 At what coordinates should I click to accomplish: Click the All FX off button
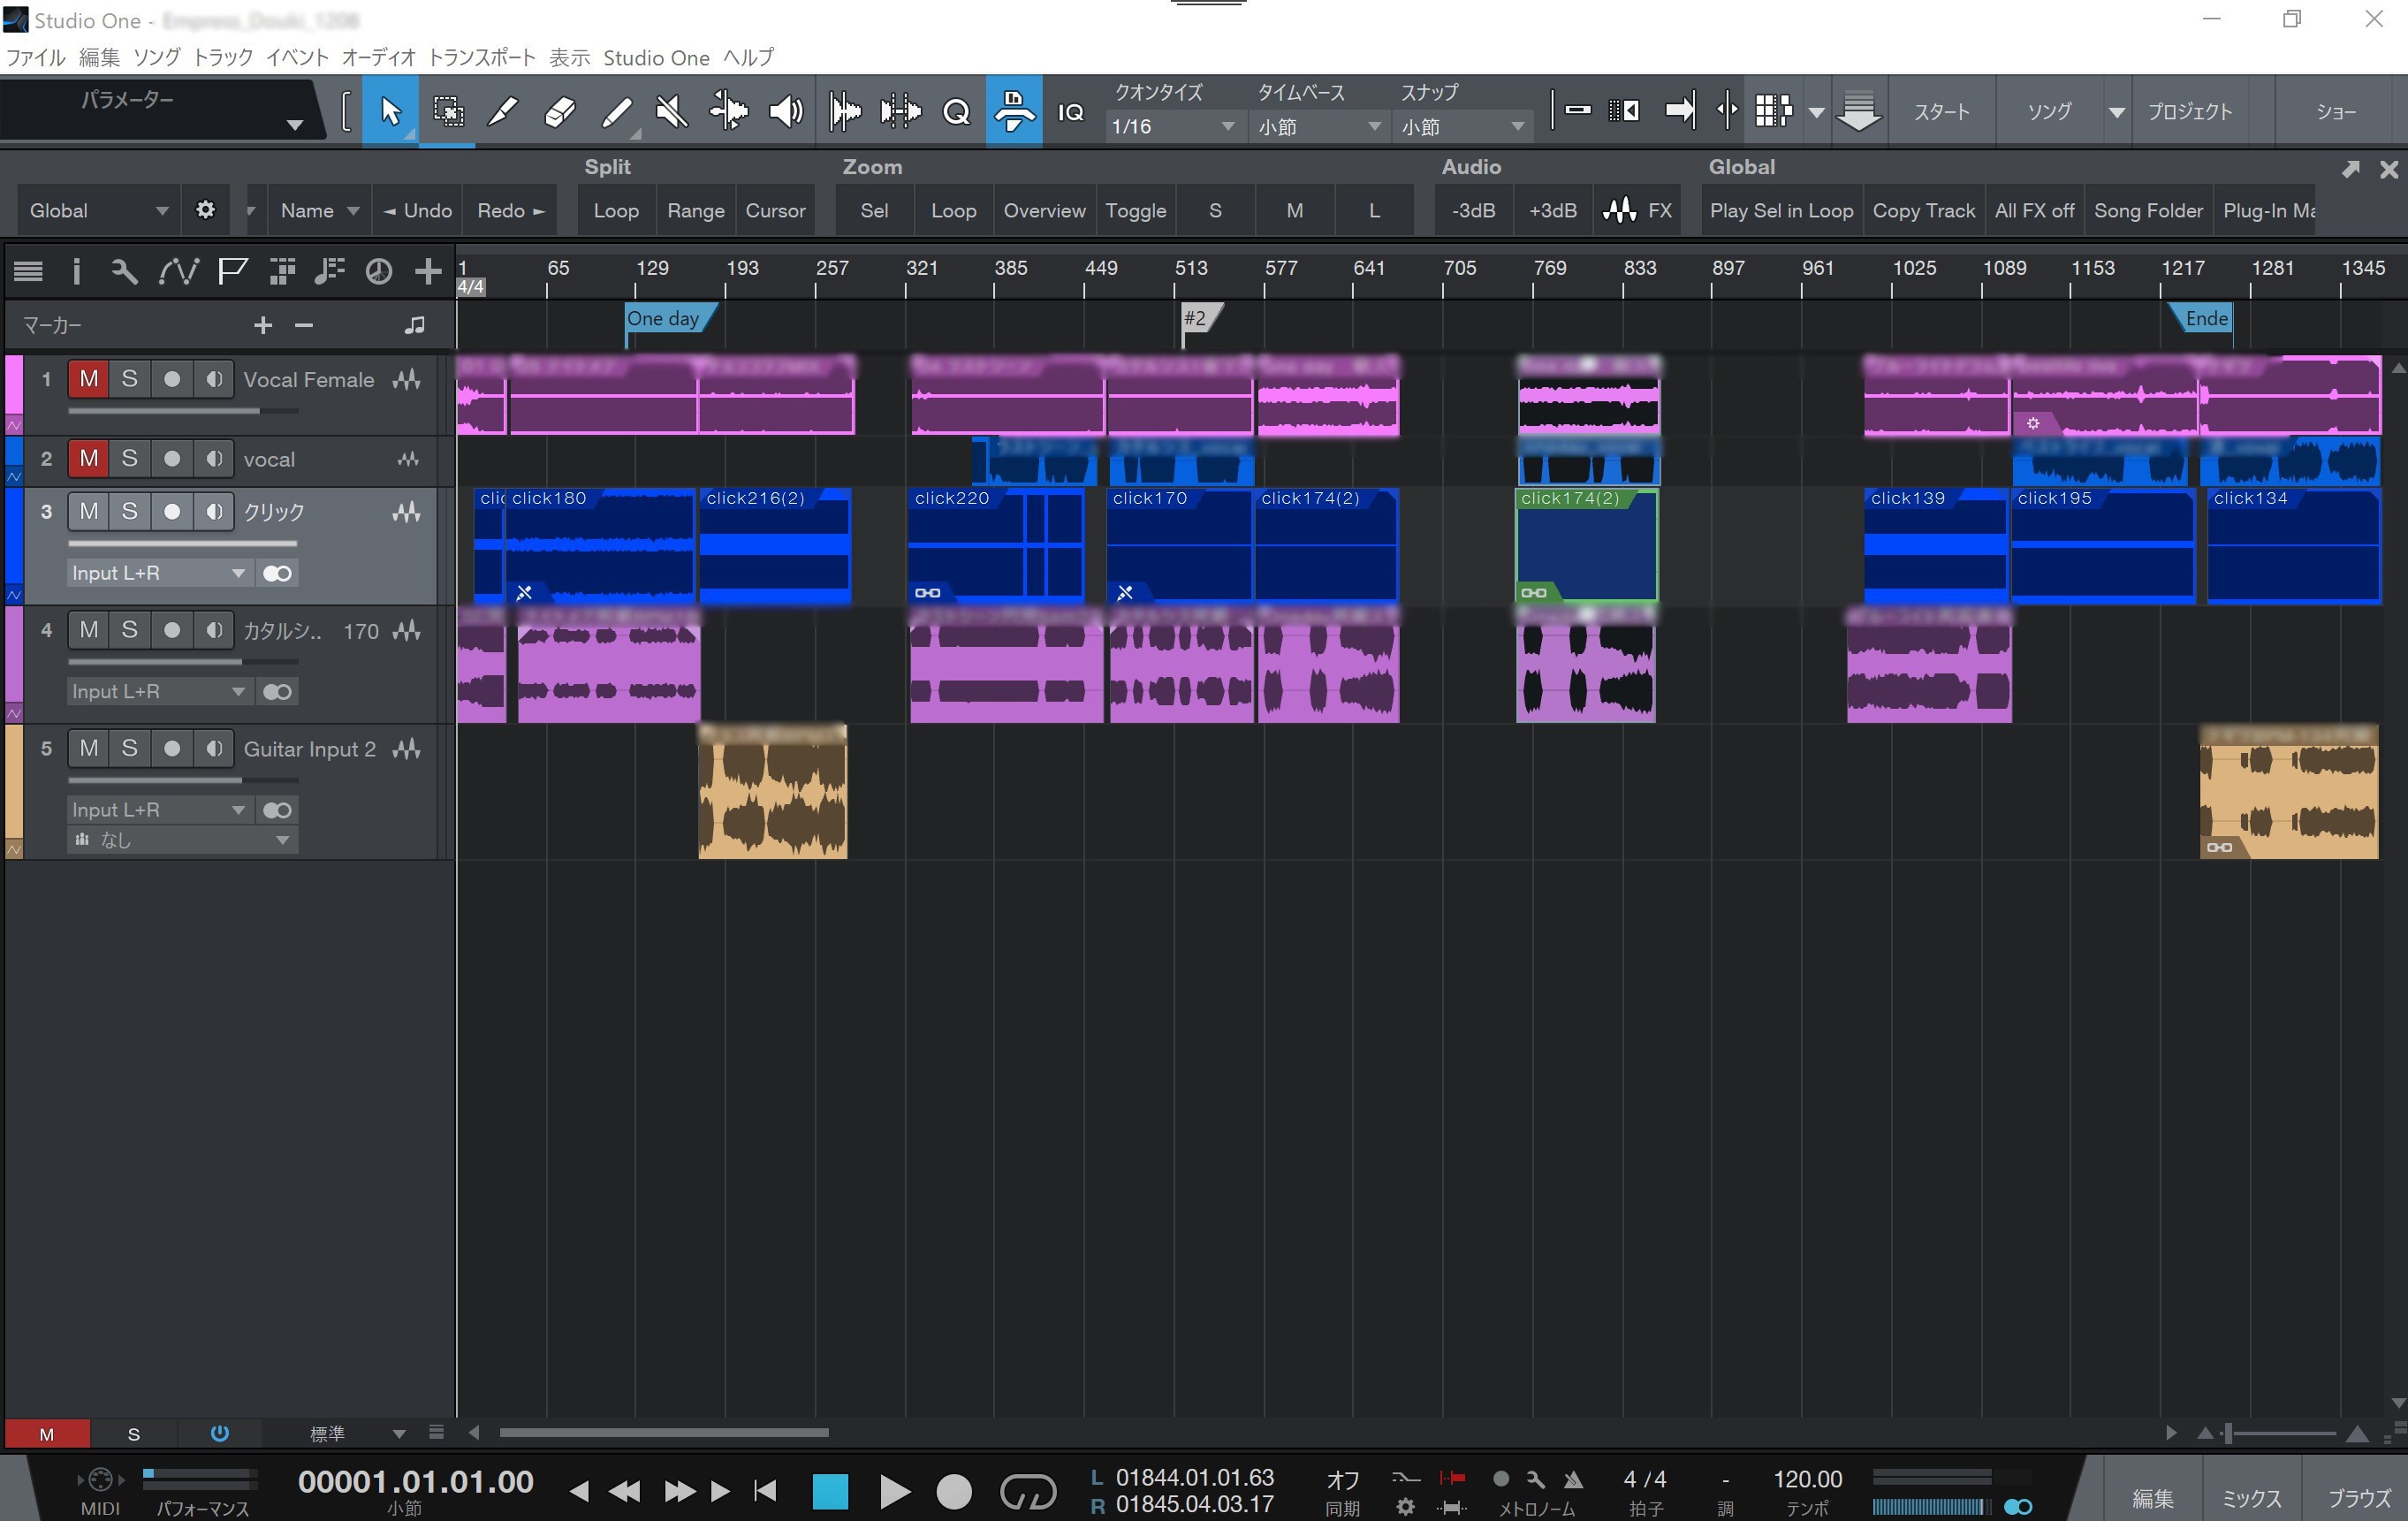point(2034,210)
